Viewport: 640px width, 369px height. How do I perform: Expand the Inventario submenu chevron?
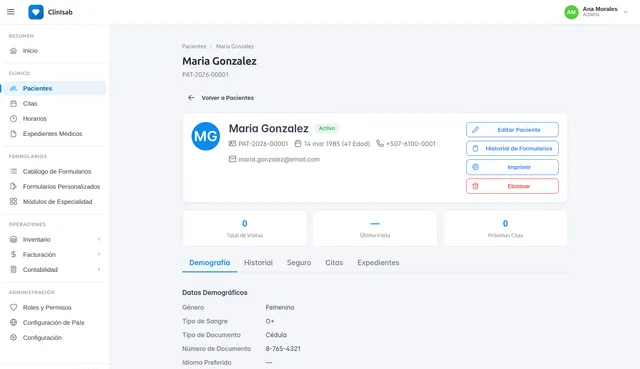tap(99, 239)
